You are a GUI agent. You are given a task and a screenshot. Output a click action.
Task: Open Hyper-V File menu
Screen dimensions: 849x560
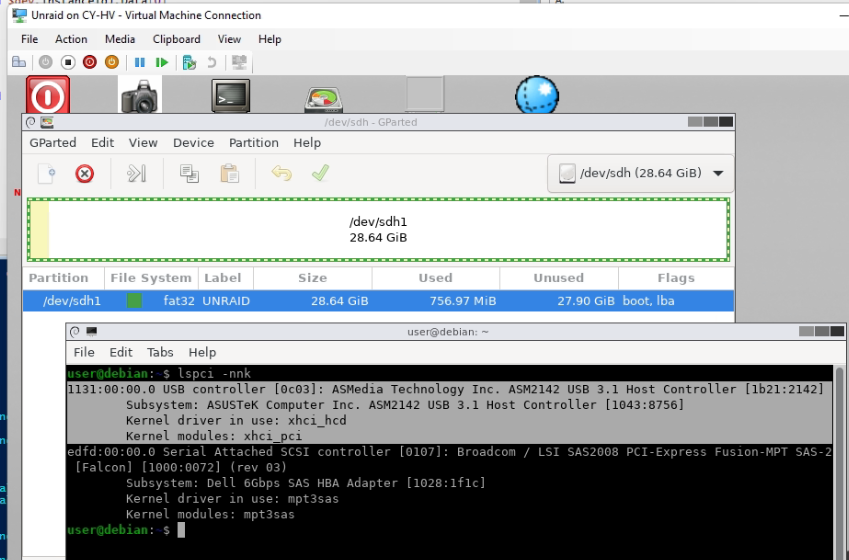pos(29,39)
